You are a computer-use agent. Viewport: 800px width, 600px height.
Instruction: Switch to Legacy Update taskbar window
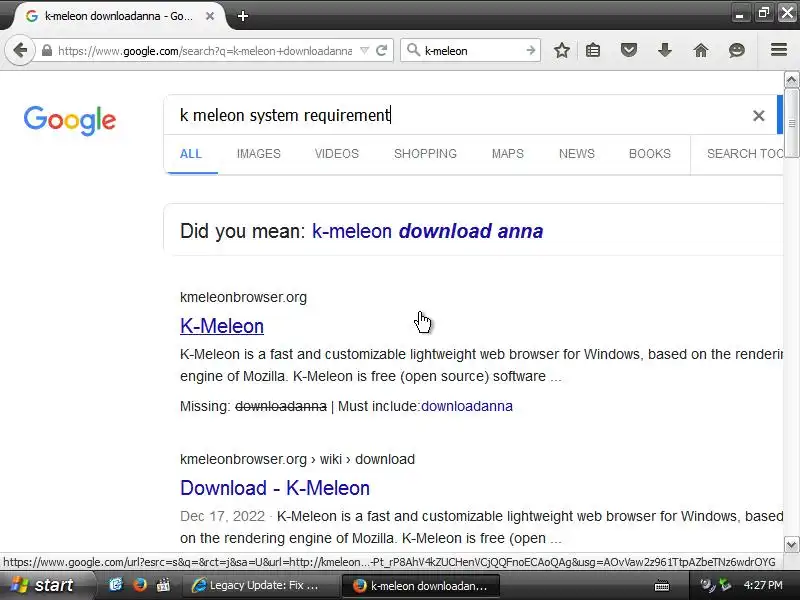(x=262, y=585)
